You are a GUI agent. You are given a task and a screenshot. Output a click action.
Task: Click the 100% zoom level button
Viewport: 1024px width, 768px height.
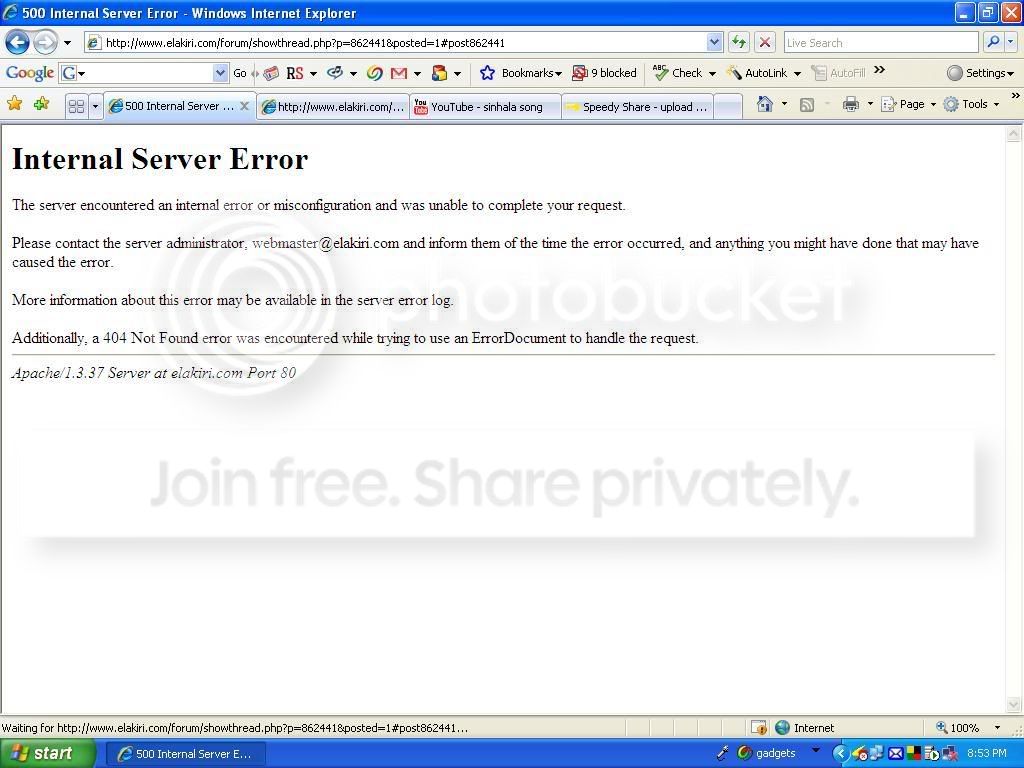[957, 728]
